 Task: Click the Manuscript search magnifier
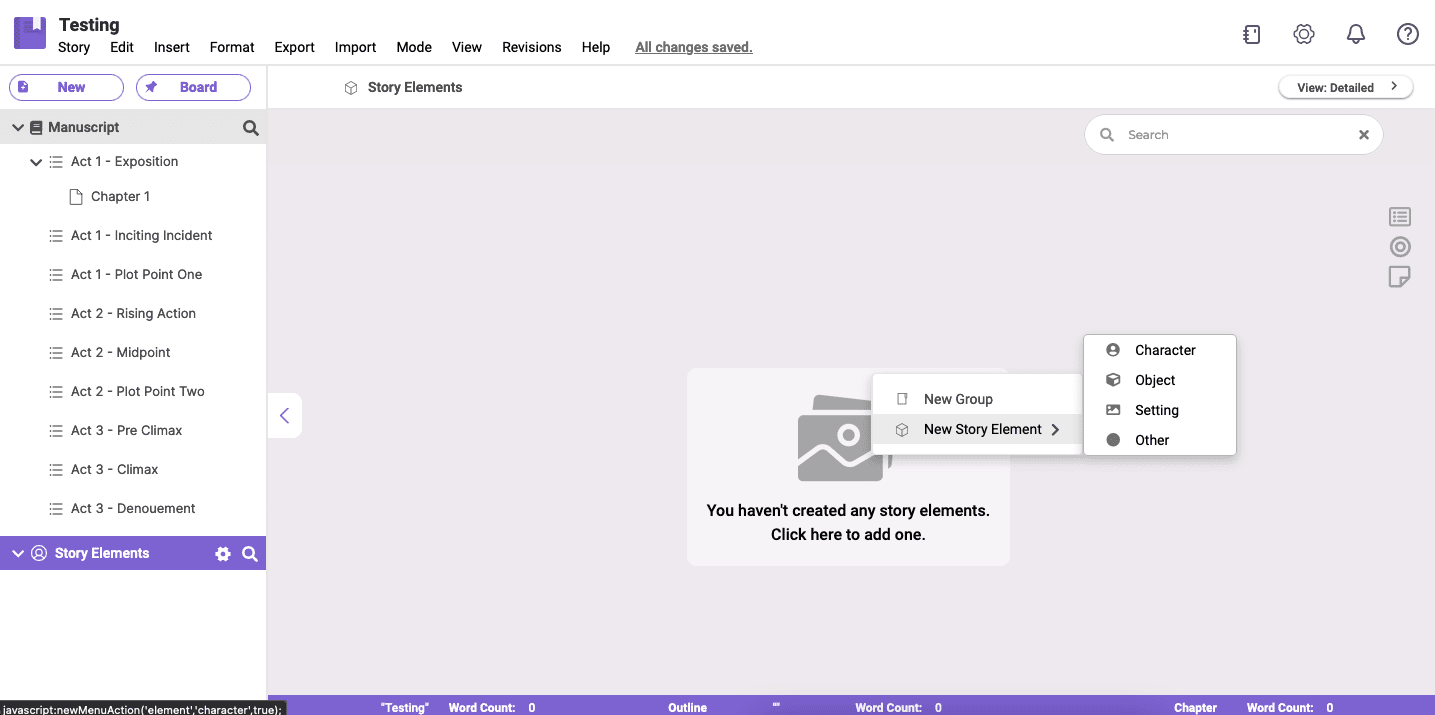pos(251,128)
